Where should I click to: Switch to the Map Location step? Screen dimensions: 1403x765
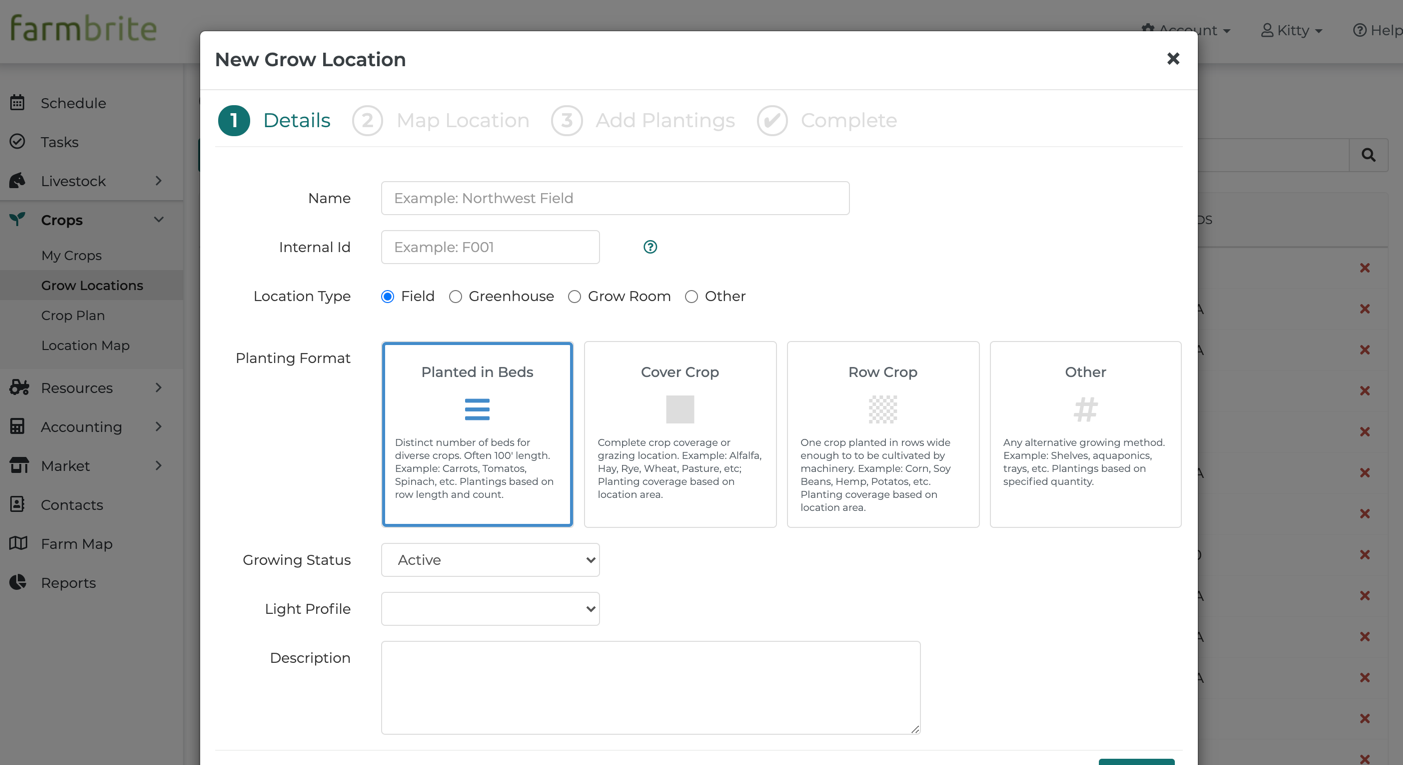441,121
